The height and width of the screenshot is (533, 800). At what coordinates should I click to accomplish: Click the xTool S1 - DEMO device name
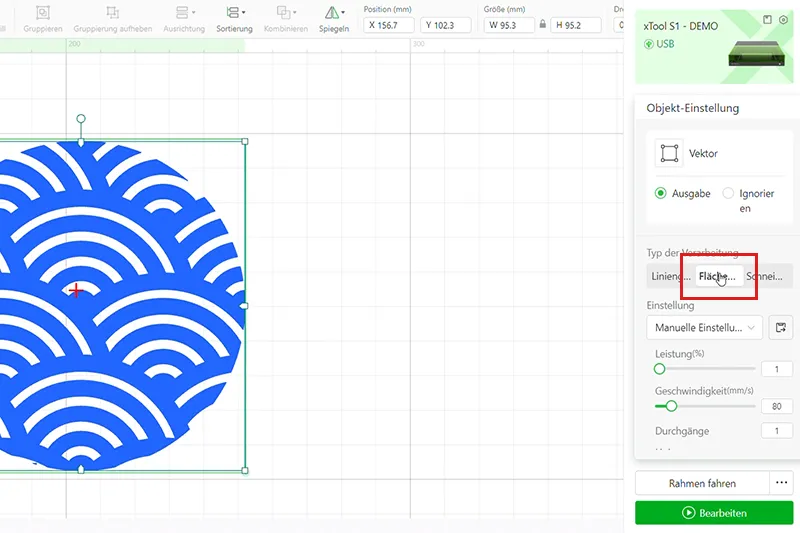[x=681, y=26]
